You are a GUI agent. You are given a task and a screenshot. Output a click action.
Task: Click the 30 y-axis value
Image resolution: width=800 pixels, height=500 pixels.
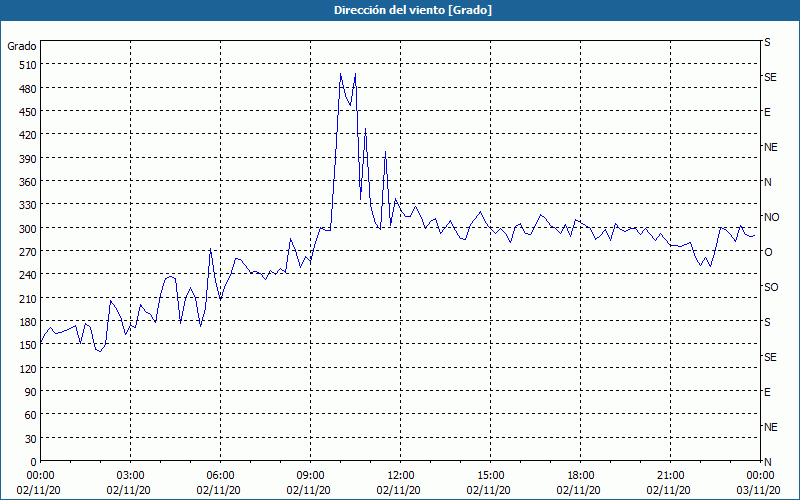click(x=31, y=439)
